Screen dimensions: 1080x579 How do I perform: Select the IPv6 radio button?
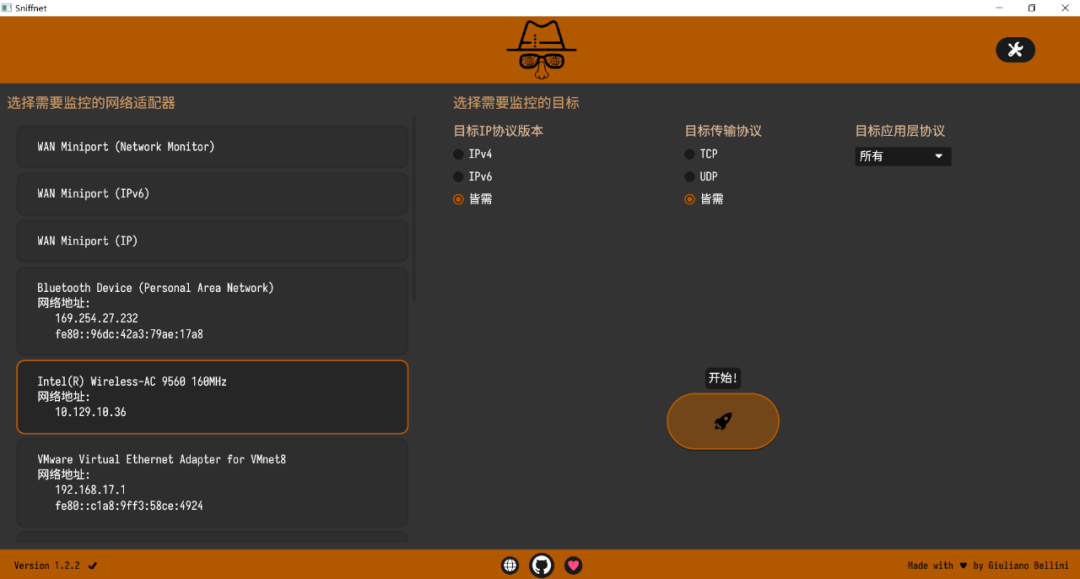[x=459, y=177]
